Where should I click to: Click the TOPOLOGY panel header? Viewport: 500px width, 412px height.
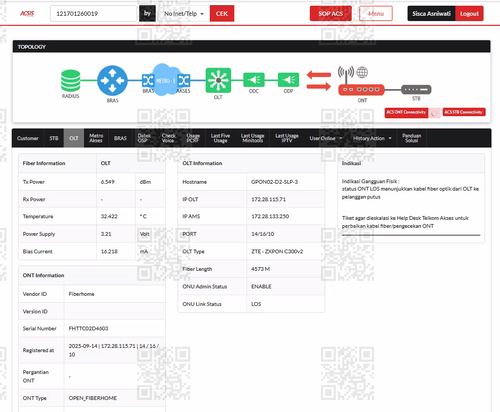(x=251, y=47)
